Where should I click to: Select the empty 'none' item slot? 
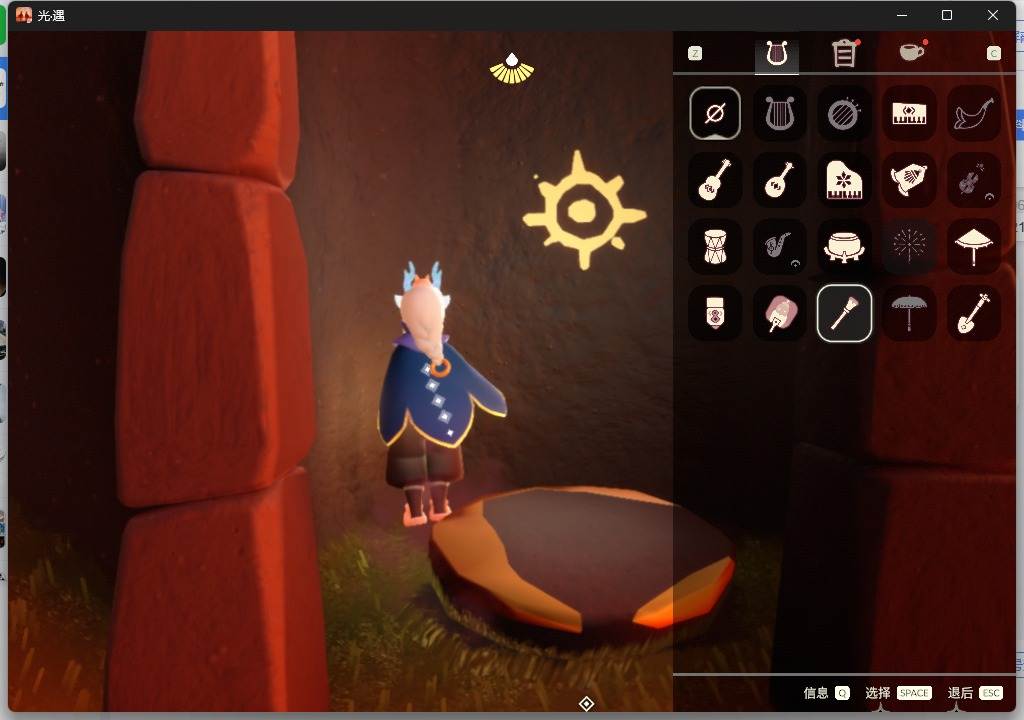pyautogui.click(x=714, y=114)
